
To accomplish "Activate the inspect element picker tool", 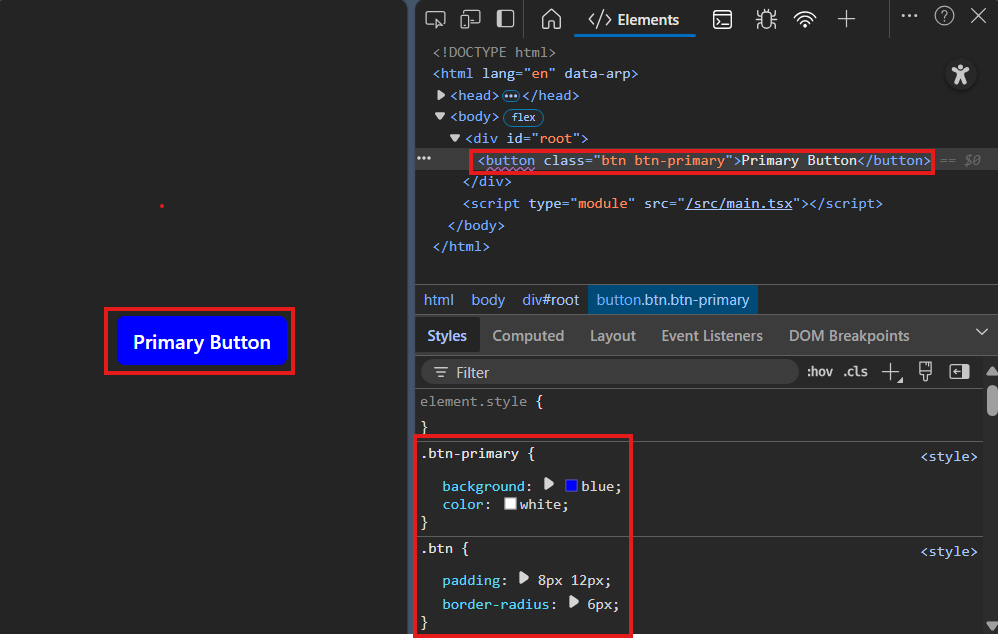I will (435, 19).
